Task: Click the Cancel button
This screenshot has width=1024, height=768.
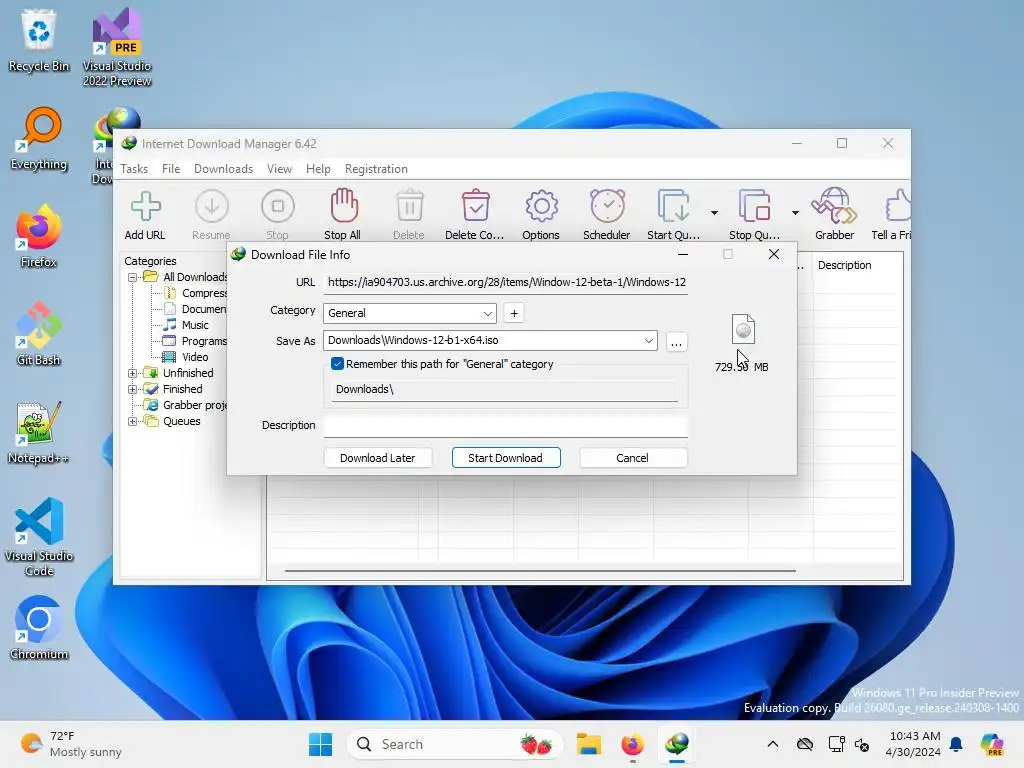Action: coord(632,458)
